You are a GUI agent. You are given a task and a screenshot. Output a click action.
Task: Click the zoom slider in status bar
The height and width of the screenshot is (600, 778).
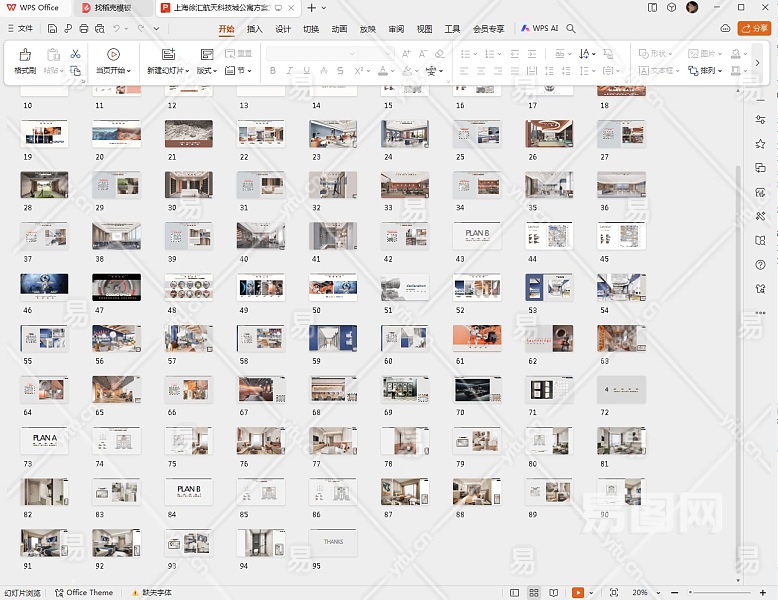718,593
